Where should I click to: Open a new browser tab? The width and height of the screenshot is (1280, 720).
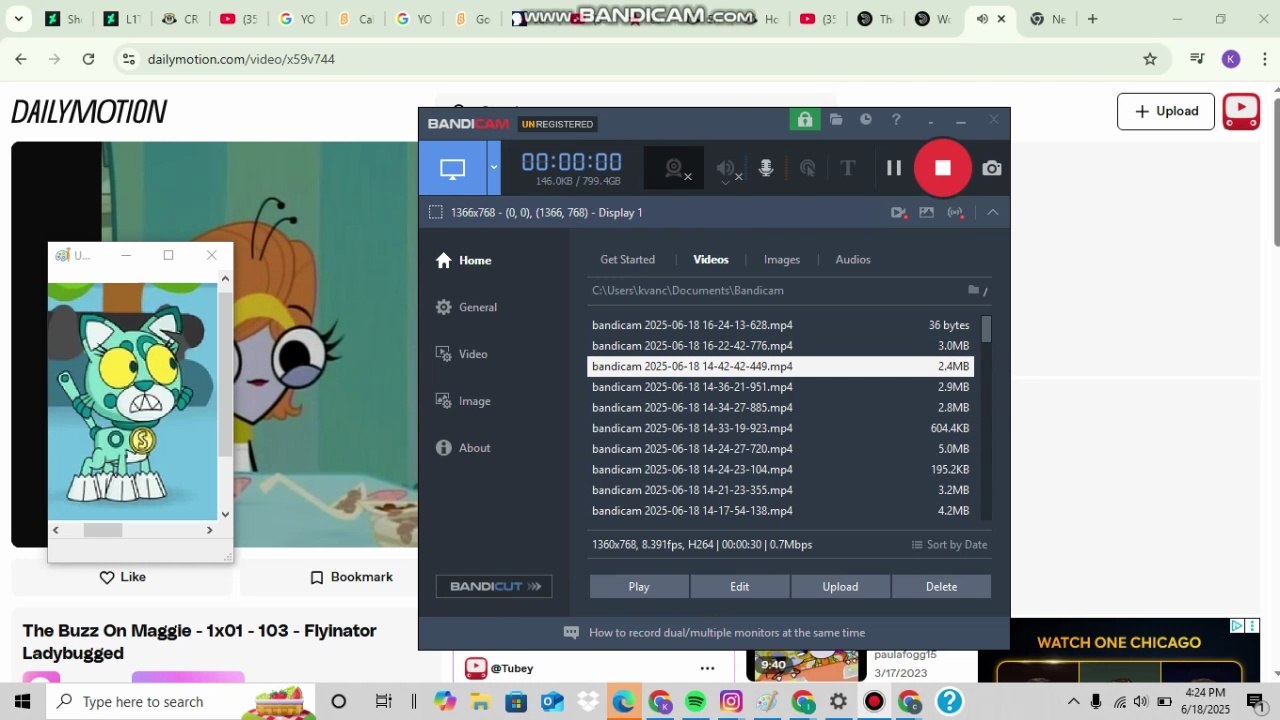(1093, 19)
